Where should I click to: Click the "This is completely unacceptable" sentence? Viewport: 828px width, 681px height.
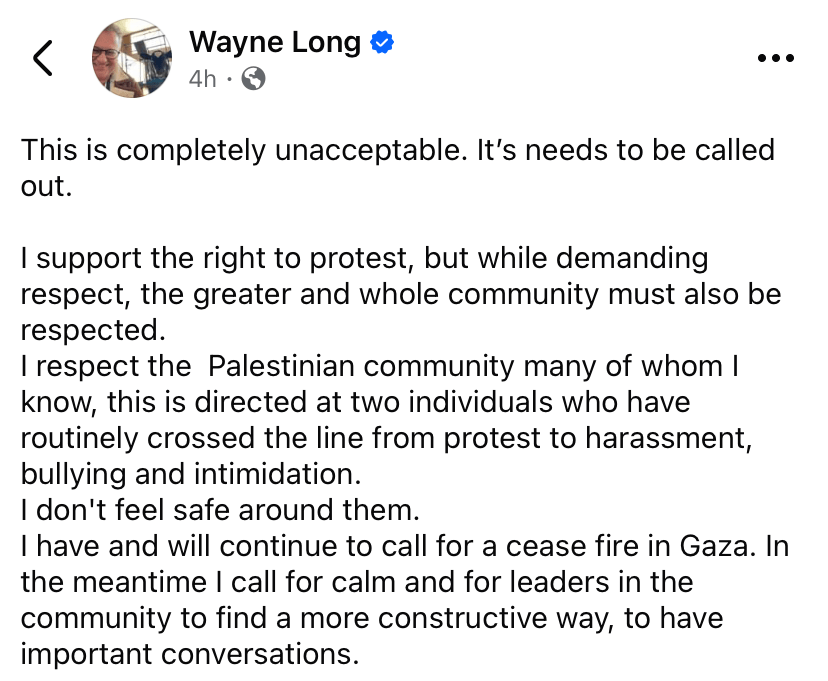(217, 150)
